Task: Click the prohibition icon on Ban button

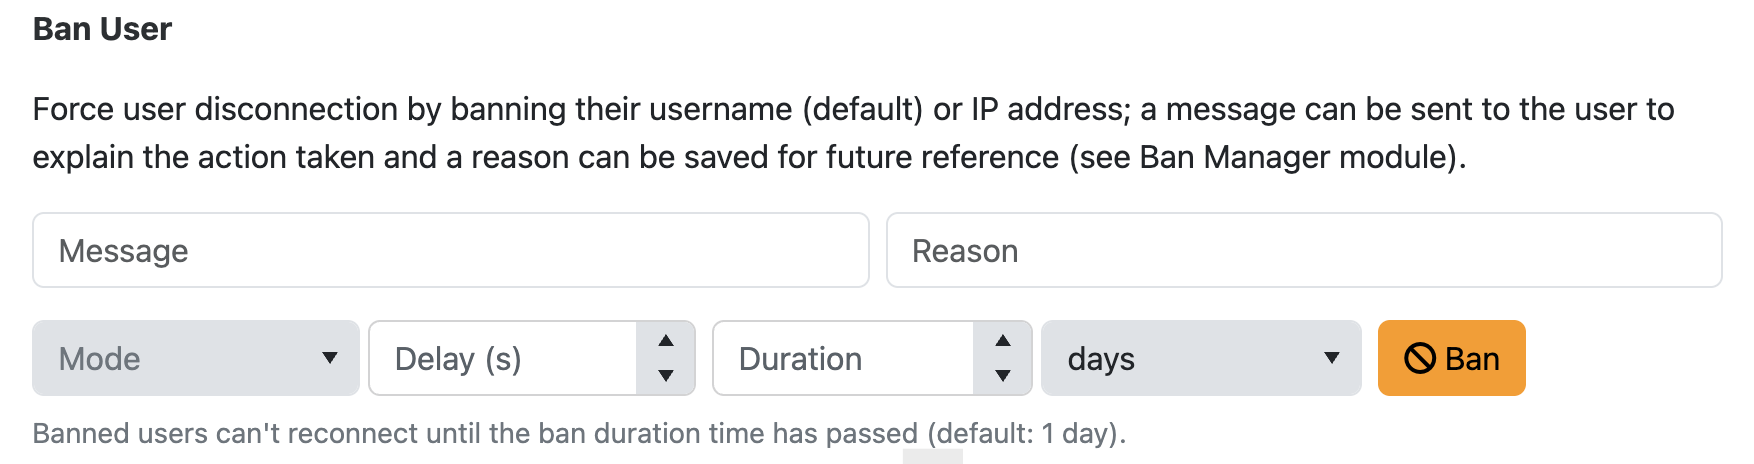Action: 1419,358
